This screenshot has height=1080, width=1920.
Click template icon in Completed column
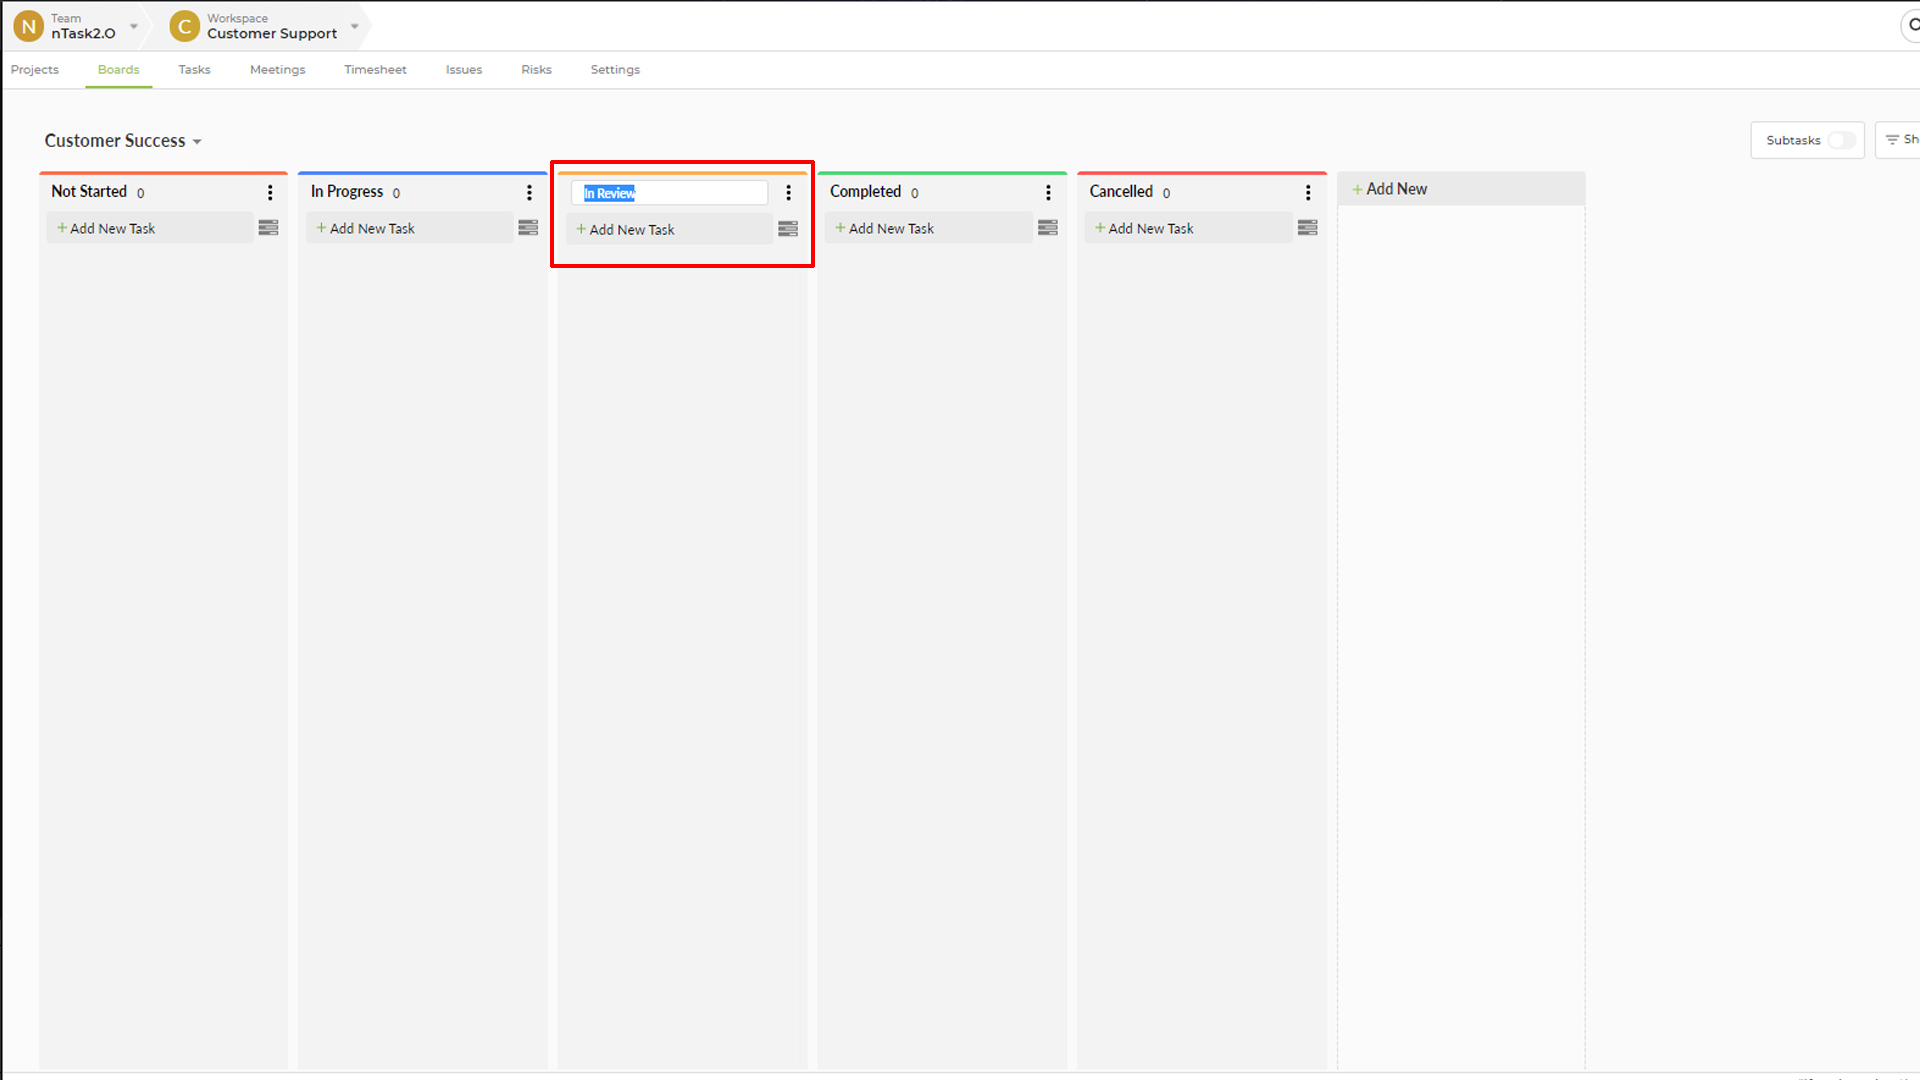[1047, 228]
